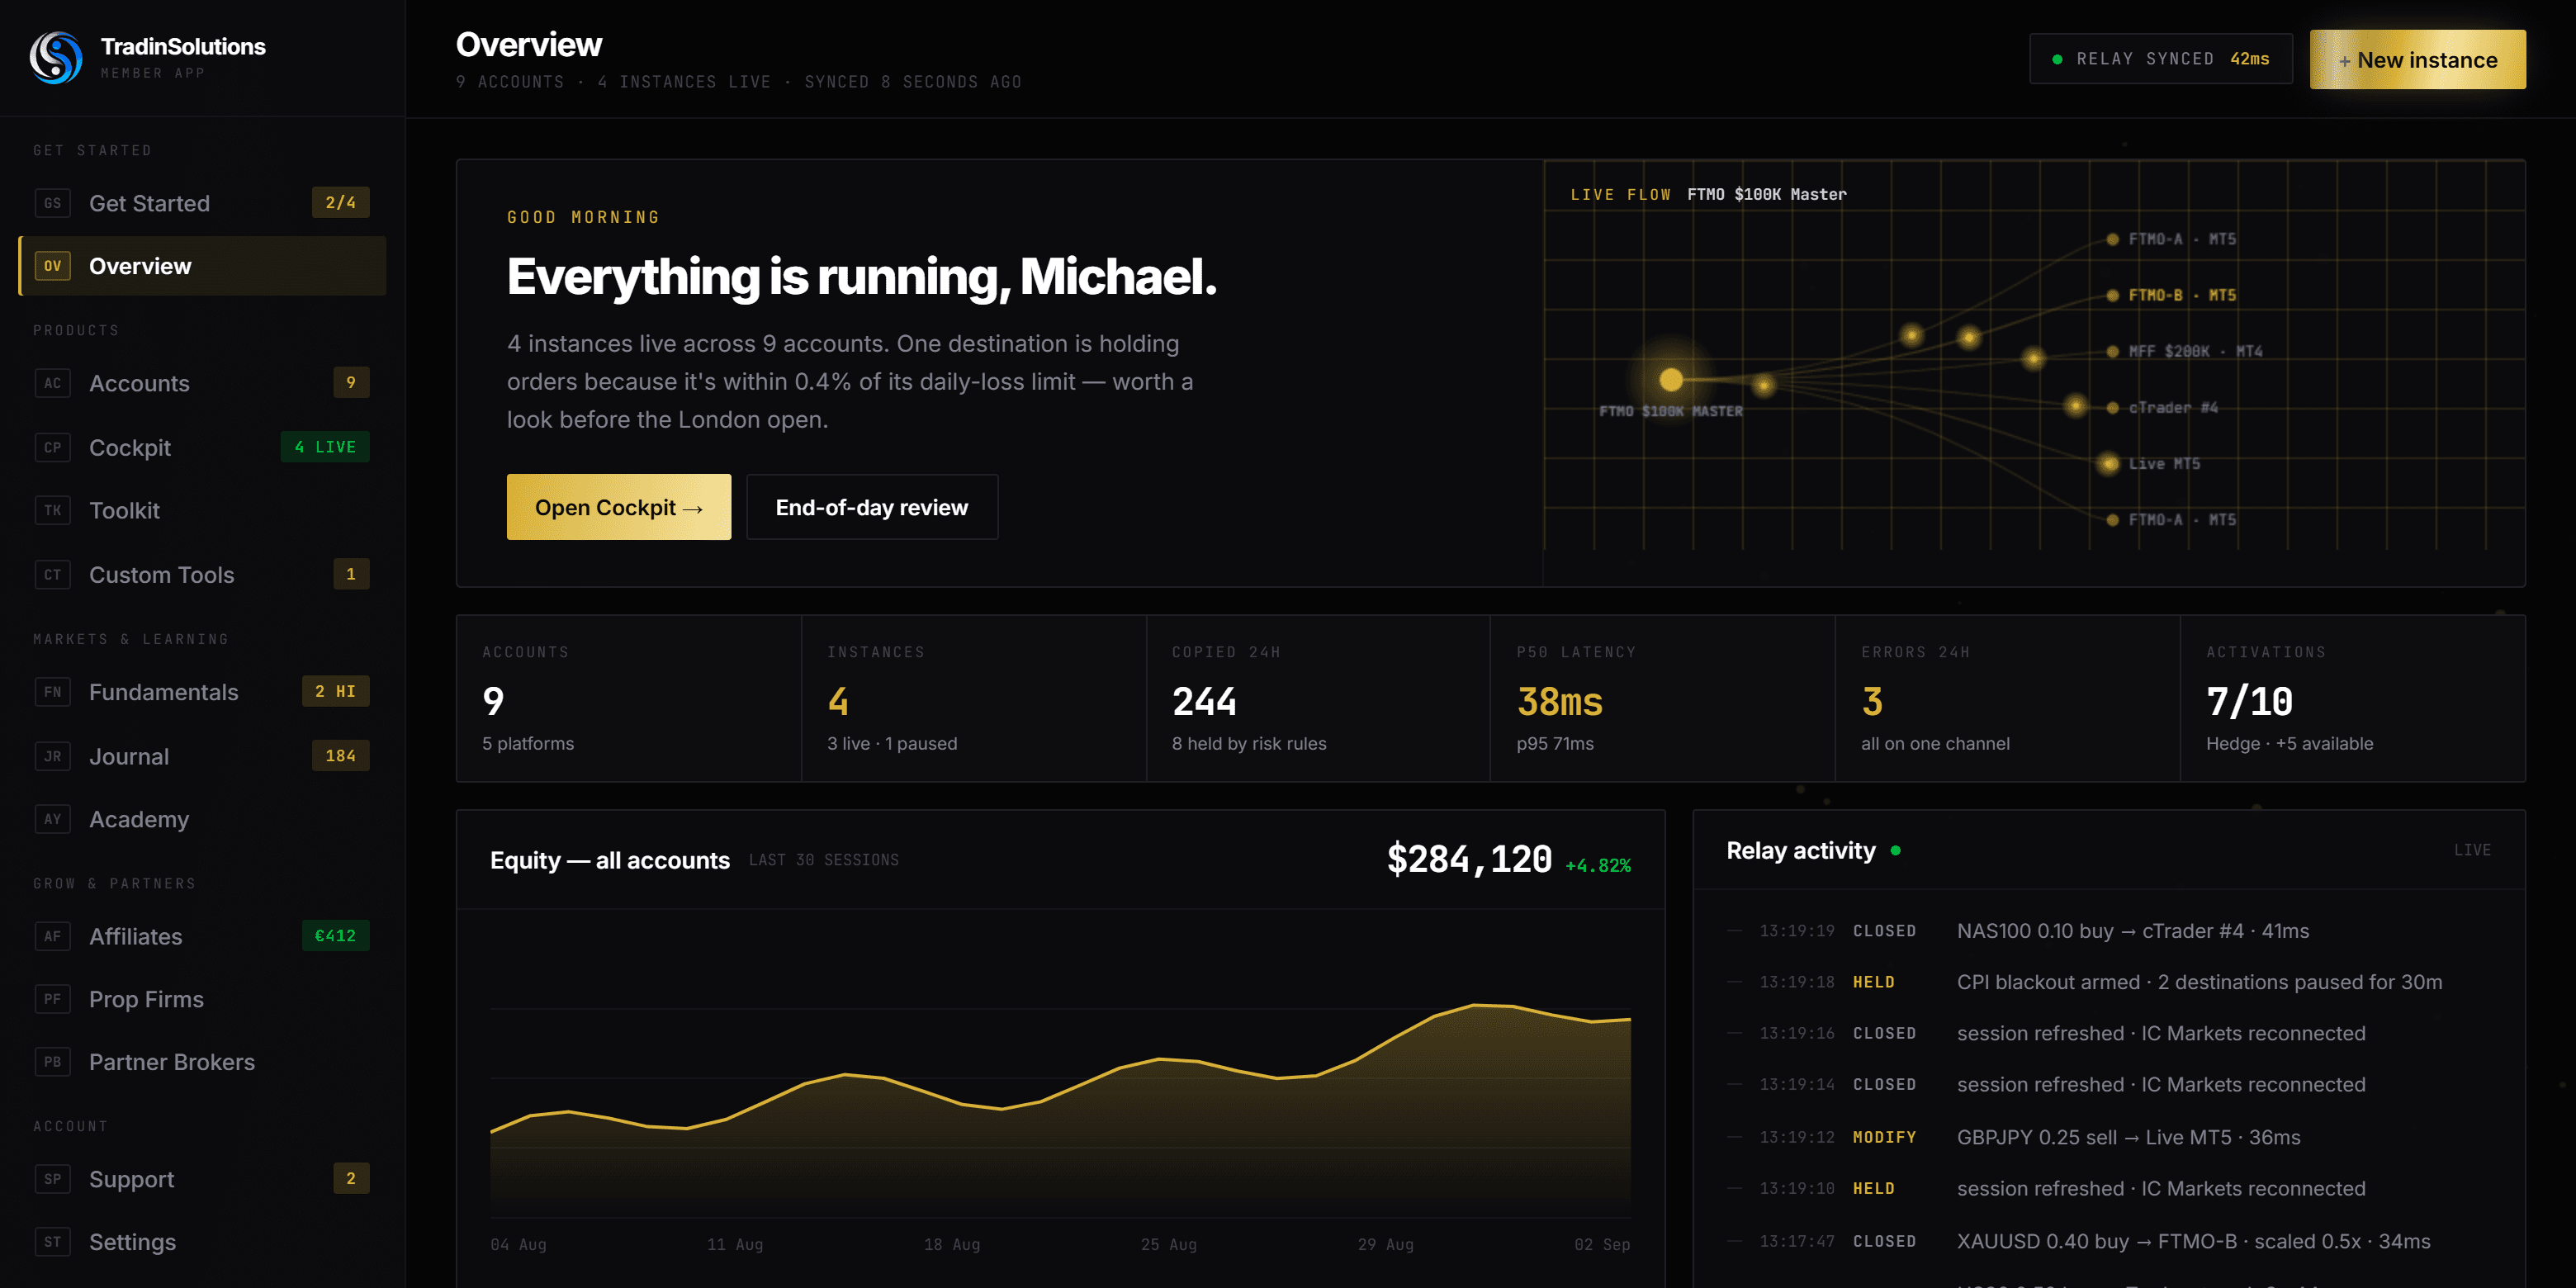Click the 4 LIVE badge on Cockpit
2576x1288 pixels.
(325, 447)
